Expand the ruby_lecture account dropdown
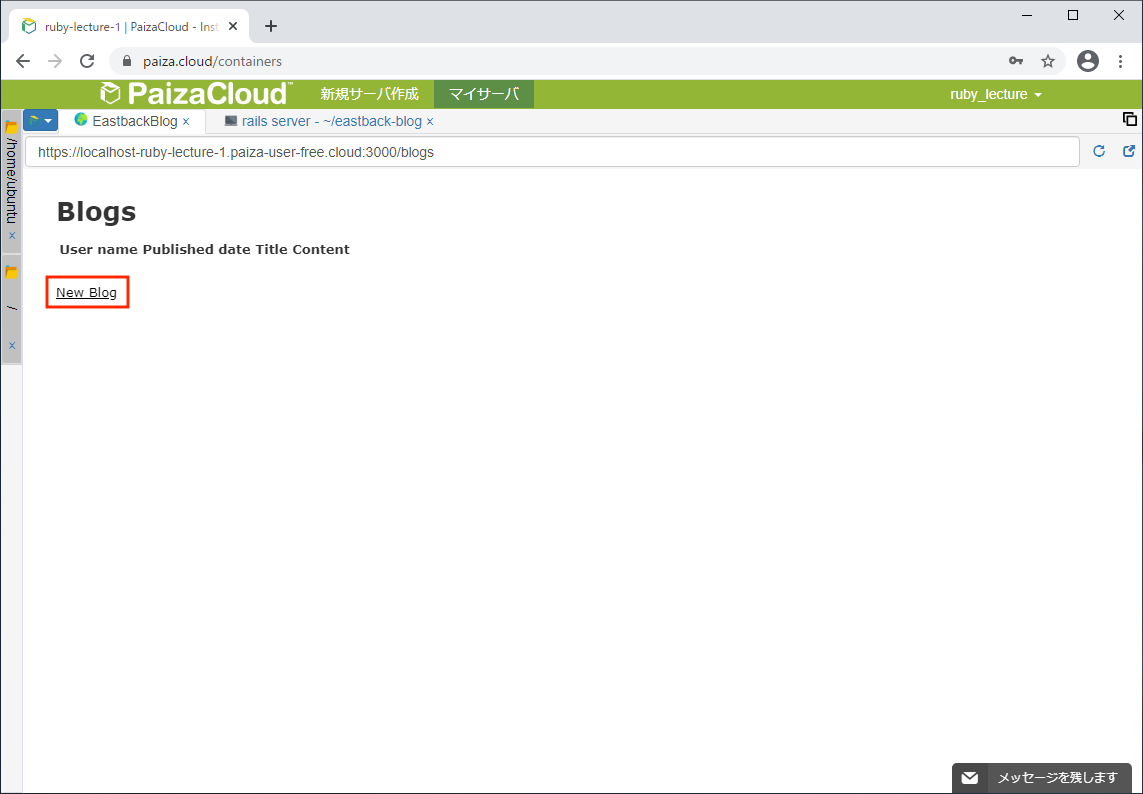 coord(996,95)
